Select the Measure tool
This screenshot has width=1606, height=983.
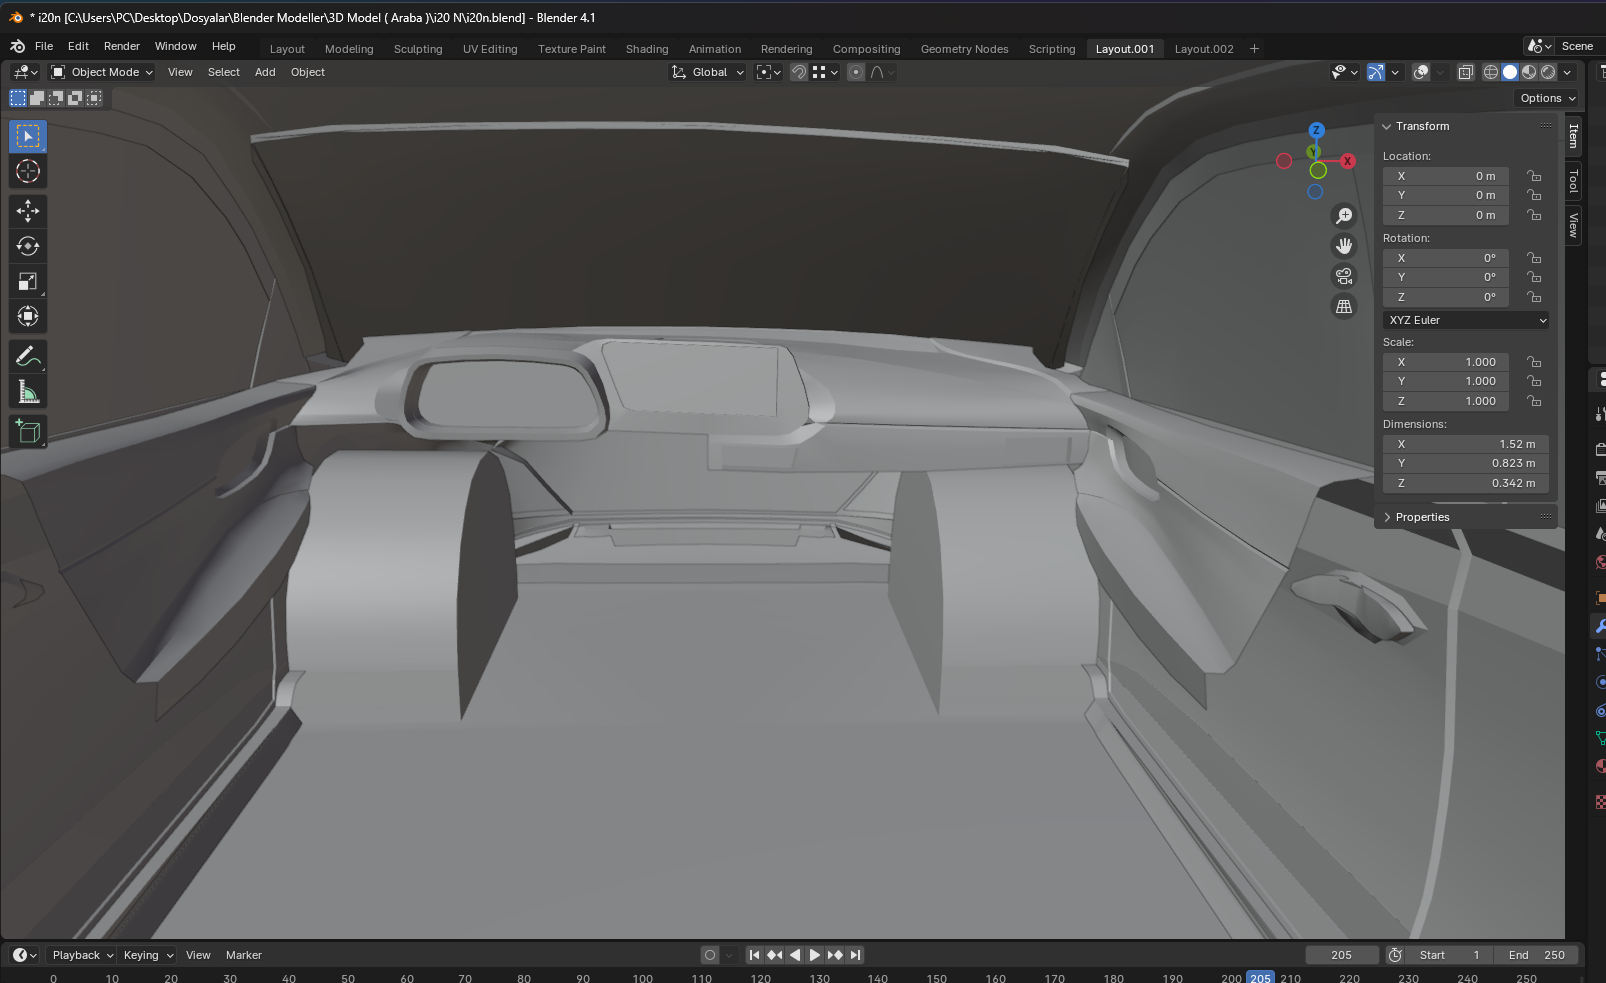(x=28, y=392)
